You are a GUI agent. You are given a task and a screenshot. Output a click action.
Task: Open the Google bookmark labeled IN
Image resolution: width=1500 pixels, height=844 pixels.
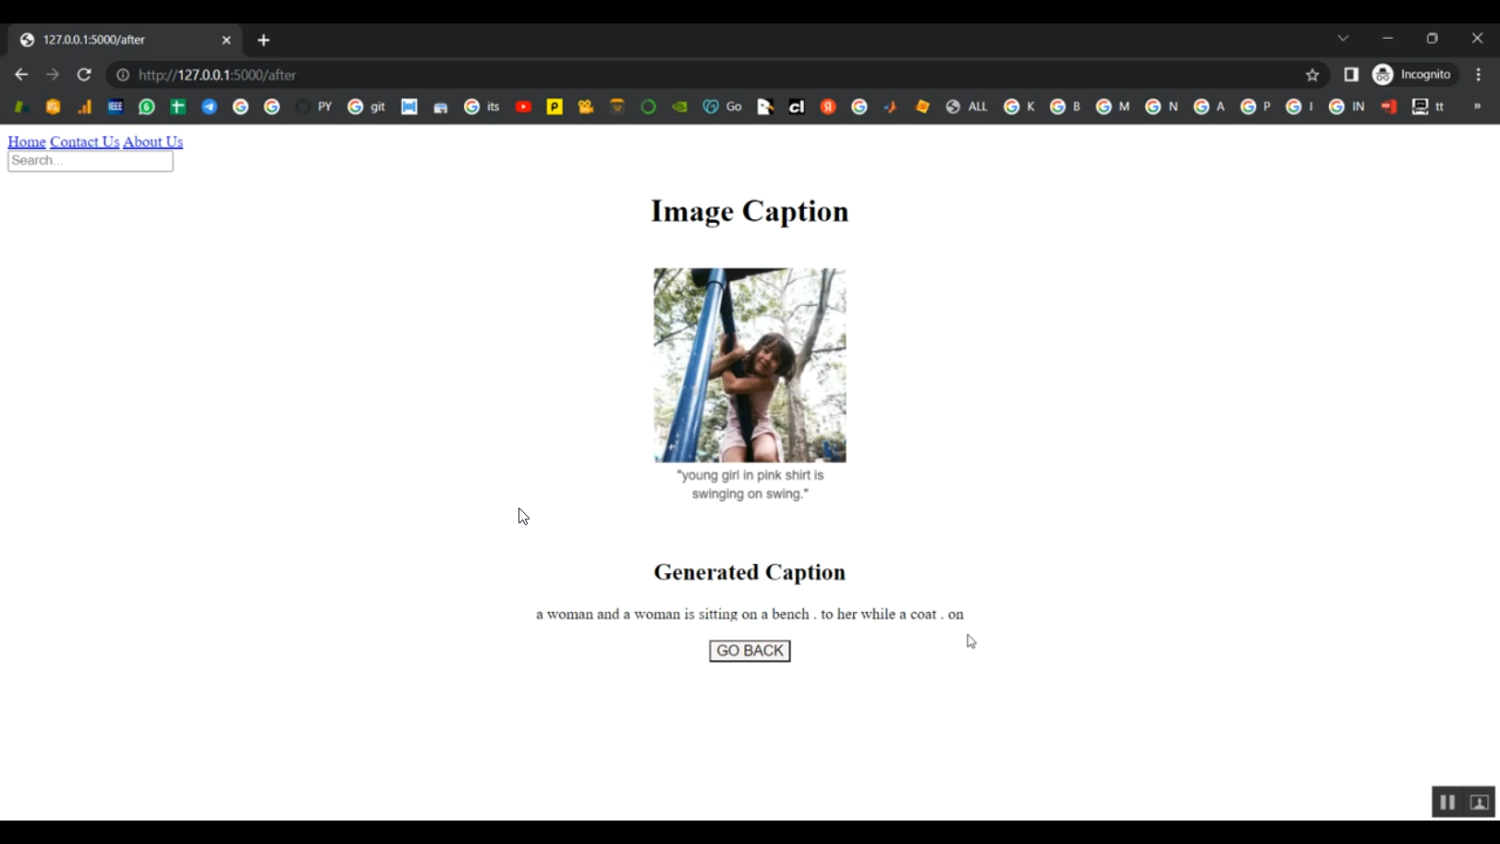[x=1346, y=107]
